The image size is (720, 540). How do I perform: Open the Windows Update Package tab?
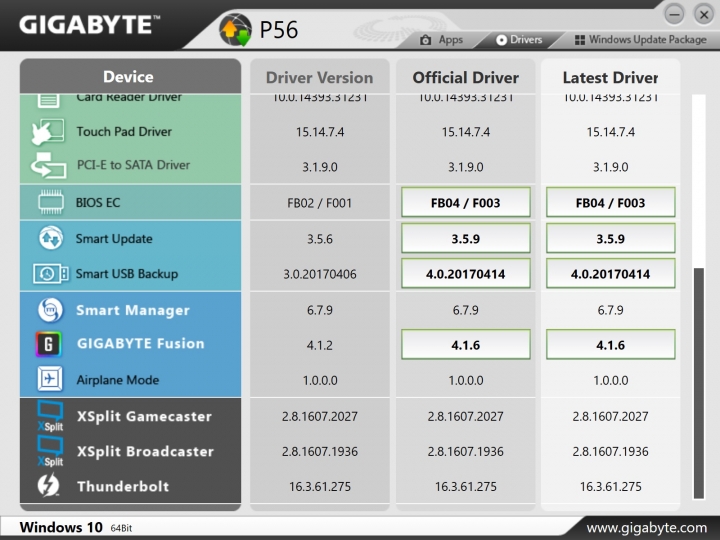[x=641, y=40]
